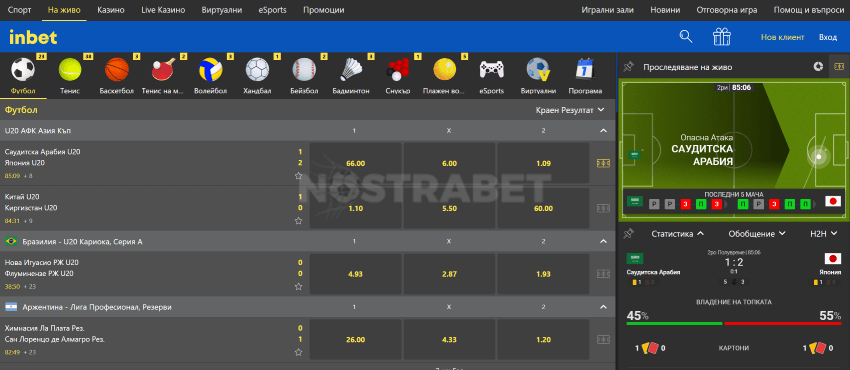The width and height of the screenshot is (850, 370).
Task: Pin the statistics panel
Action: 628,233
